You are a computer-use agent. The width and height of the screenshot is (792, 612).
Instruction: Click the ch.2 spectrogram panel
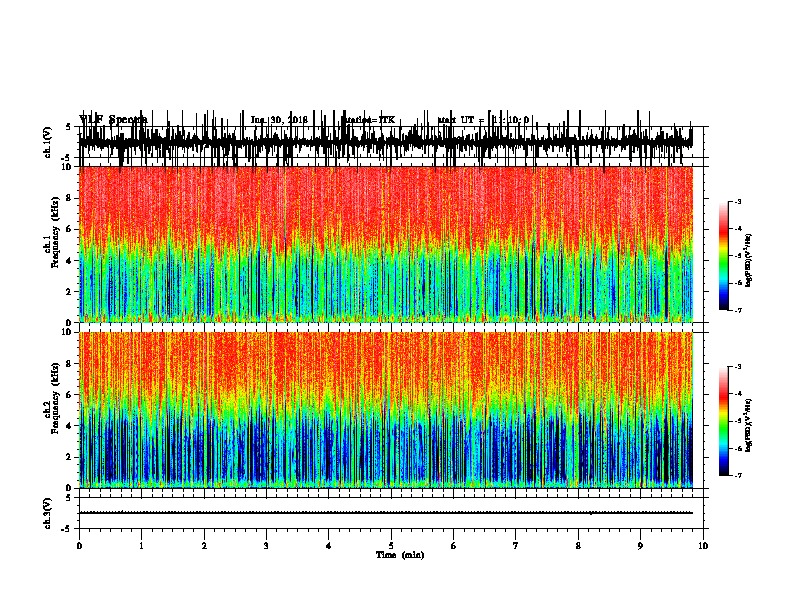click(386, 410)
